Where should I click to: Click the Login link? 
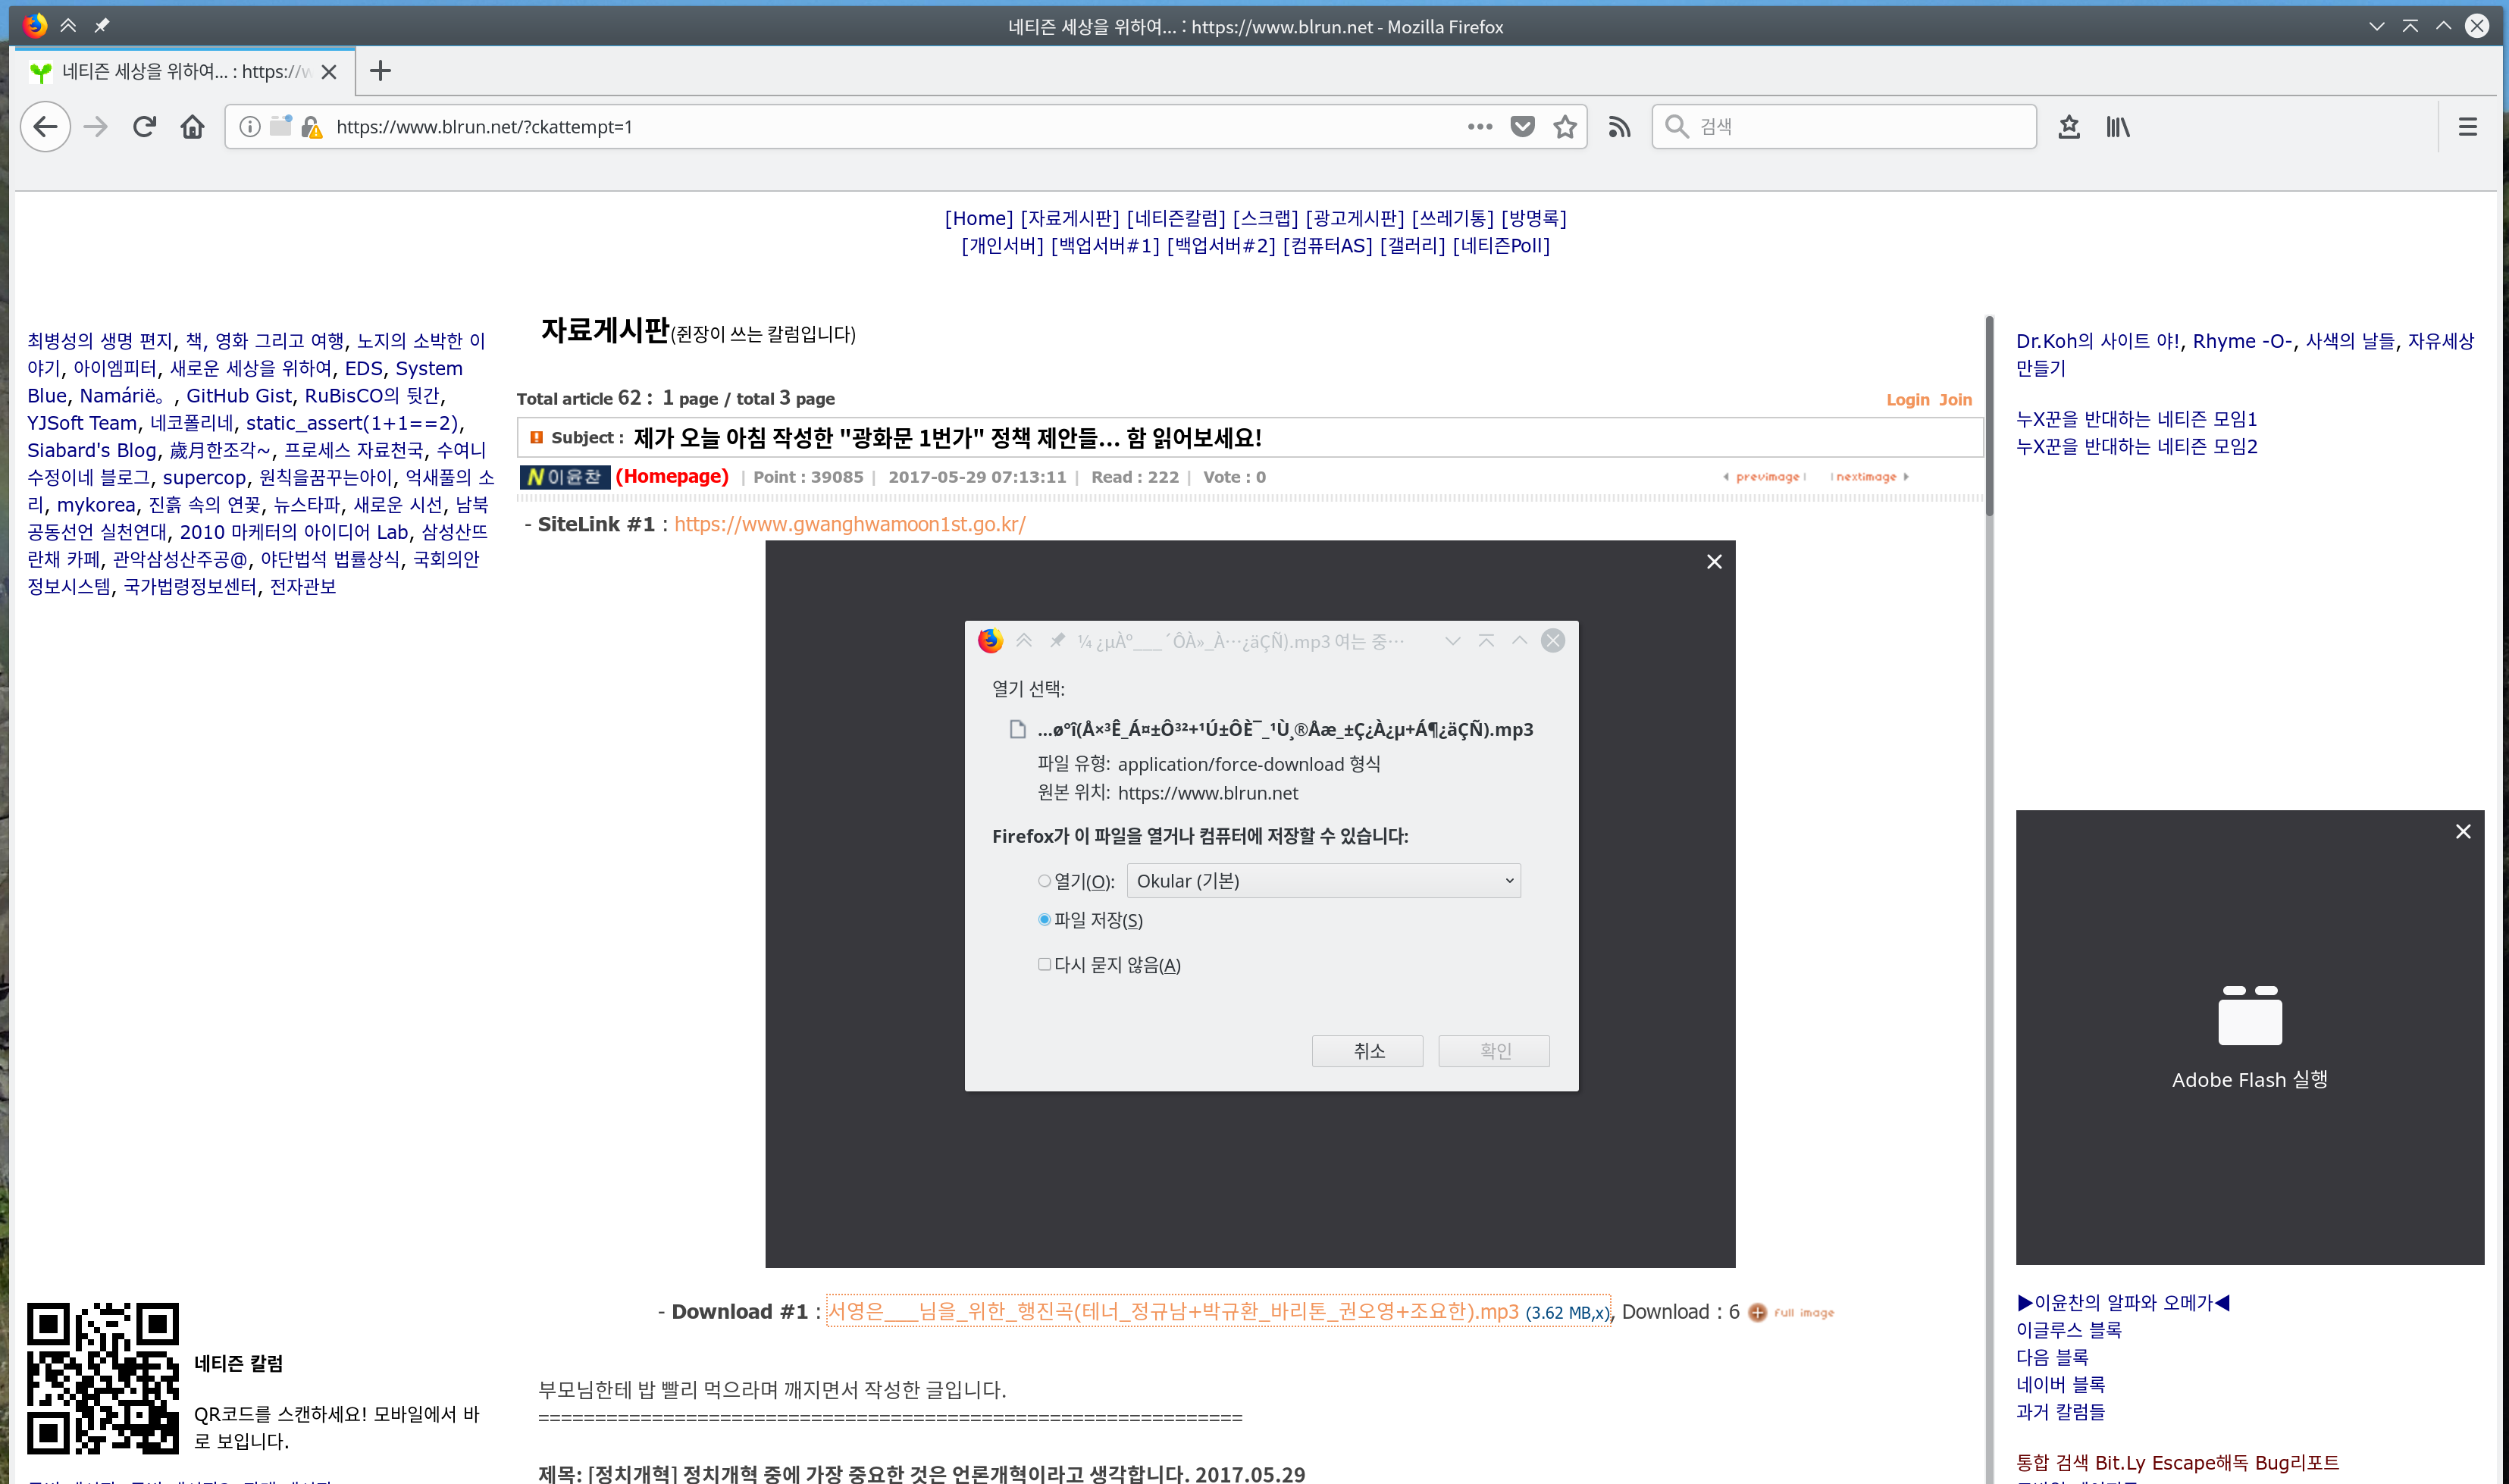pyautogui.click(x=1907, y=399)
